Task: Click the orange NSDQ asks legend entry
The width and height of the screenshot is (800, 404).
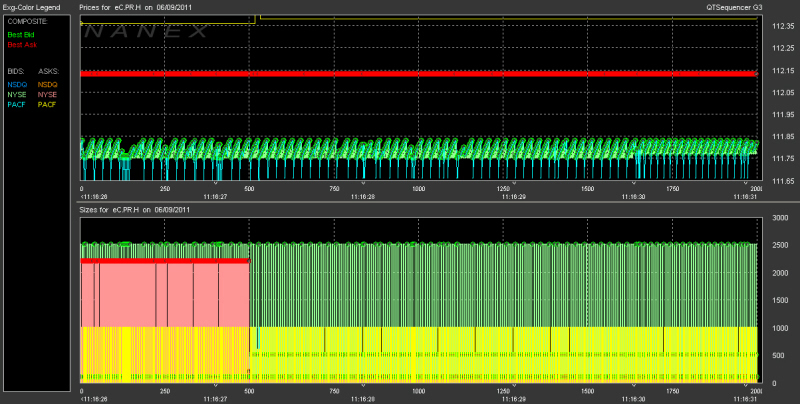Action: 47,85
